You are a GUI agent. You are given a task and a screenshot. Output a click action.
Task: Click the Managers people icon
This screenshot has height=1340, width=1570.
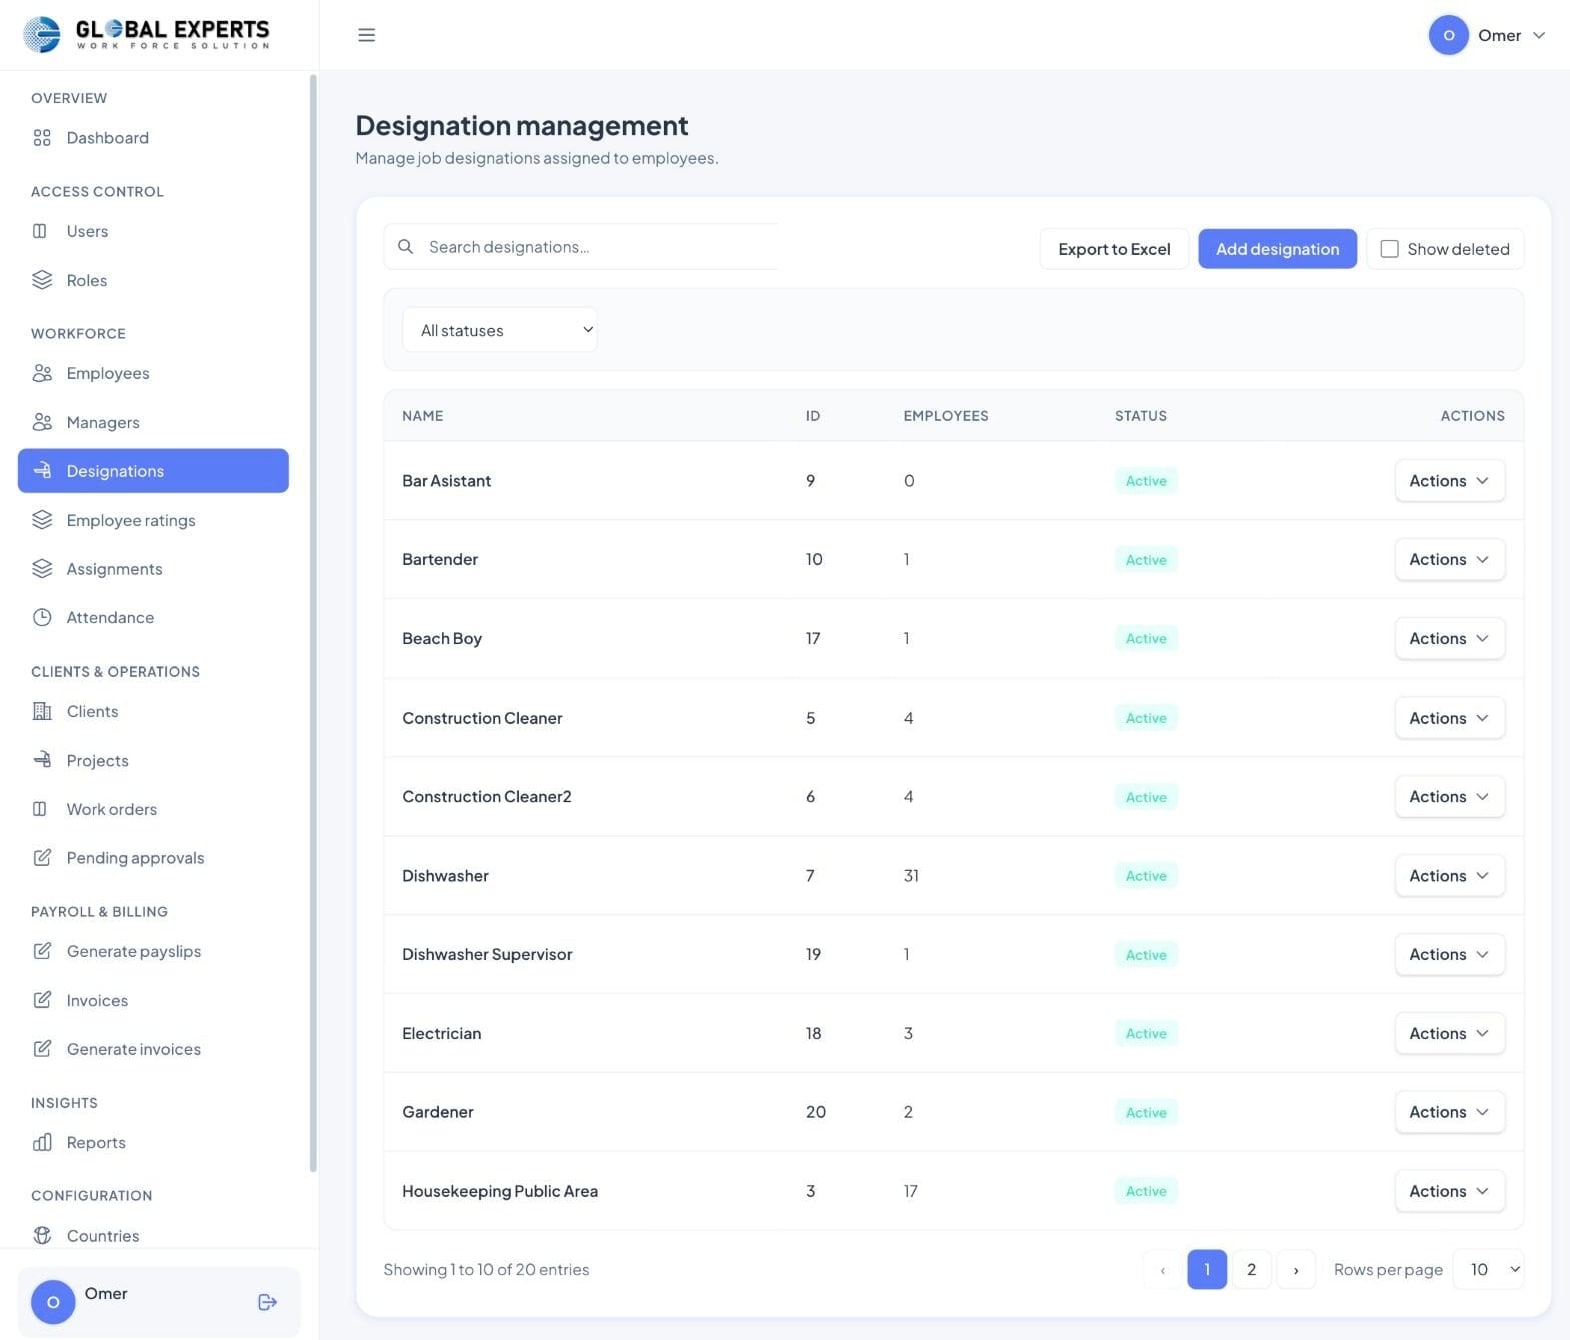pyautogui.click(x=42, y=422)
